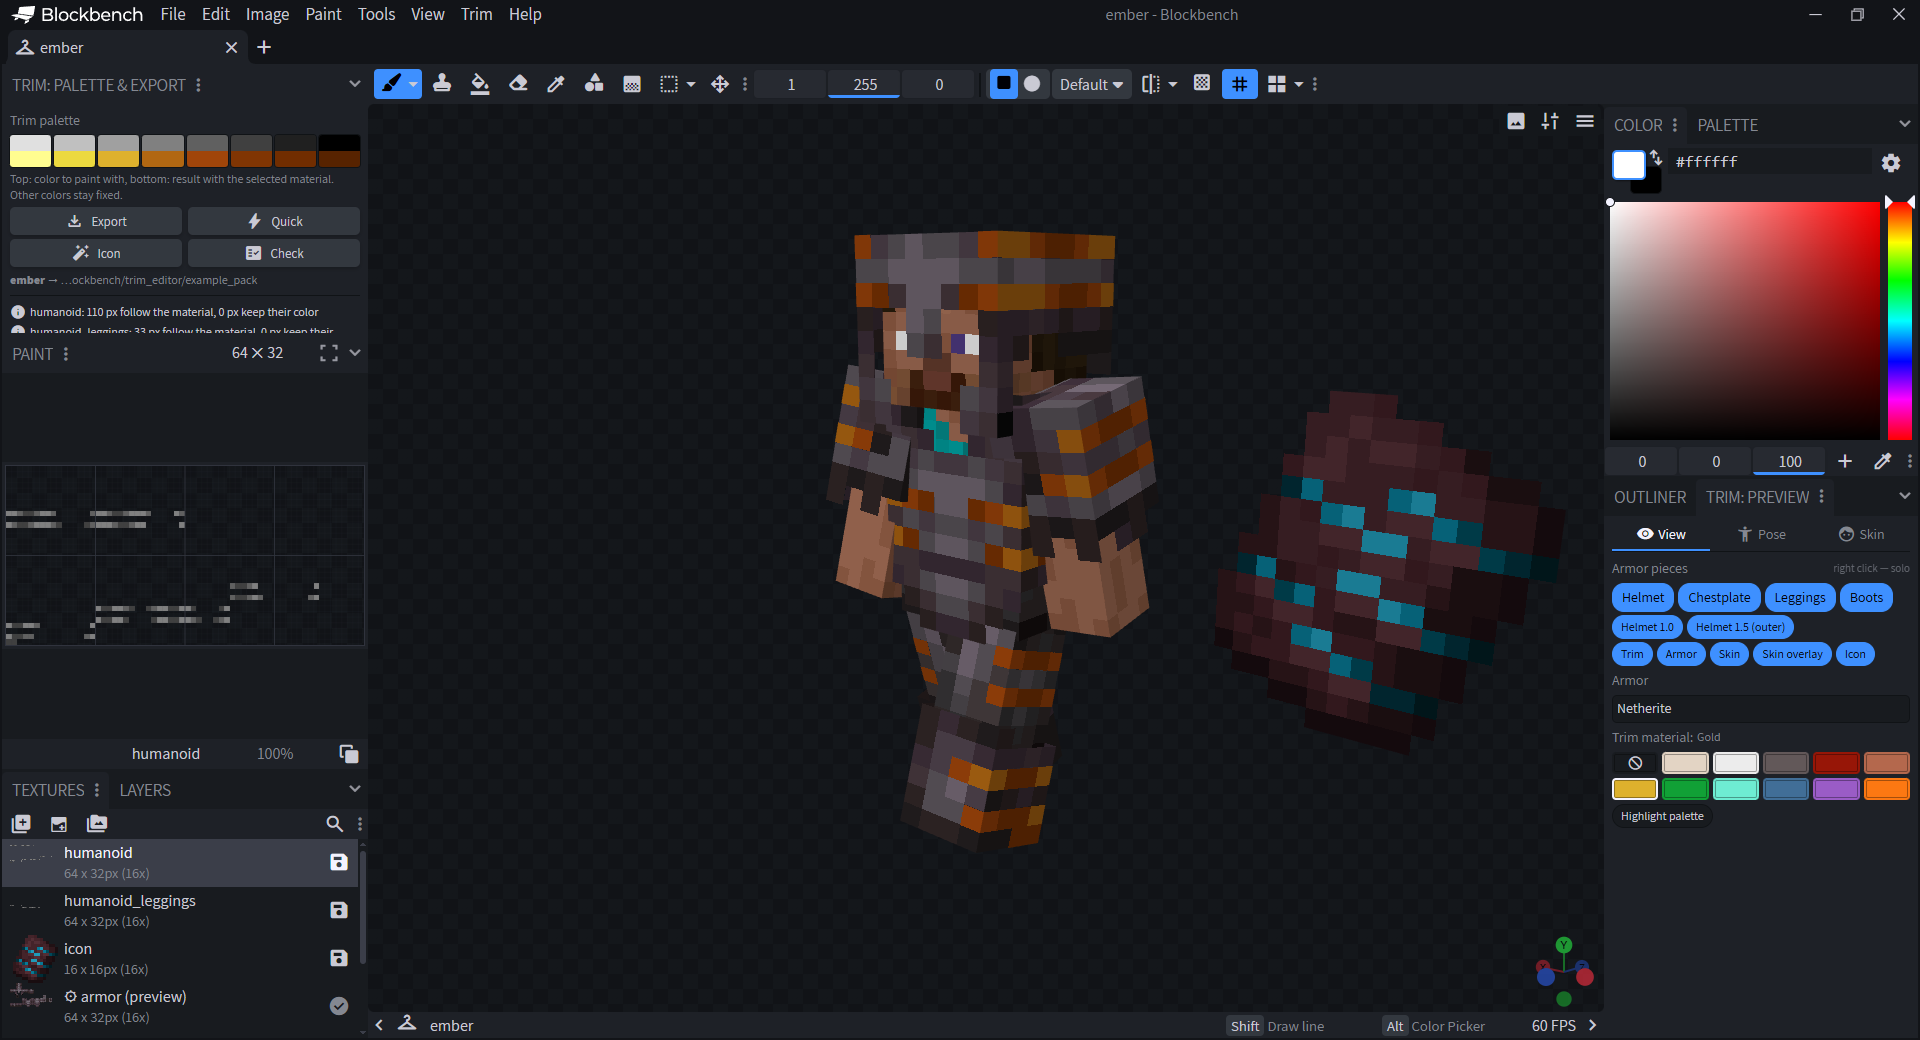Collapse the Trim Palette & Export panel
Viewport: 1920px width, 1040px height.
[354, 84]
